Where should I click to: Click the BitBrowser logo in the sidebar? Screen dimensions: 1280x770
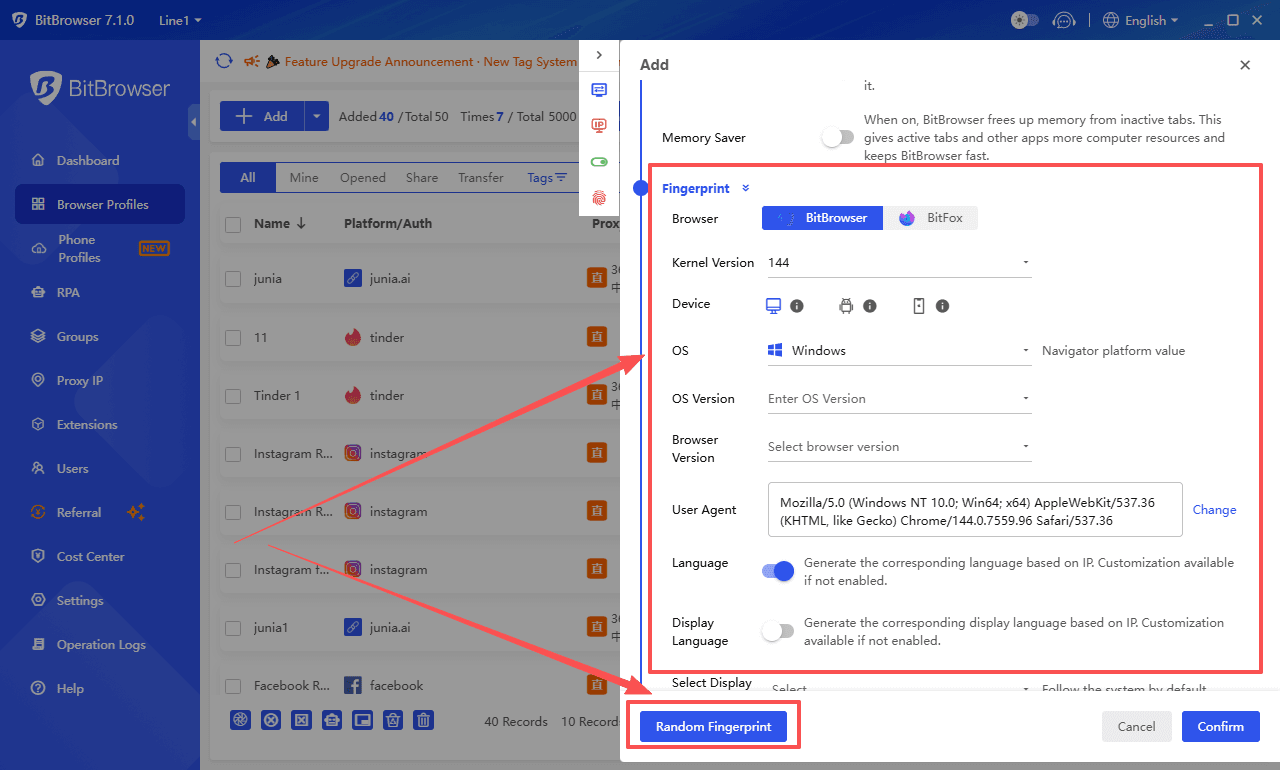click(100, 88)
